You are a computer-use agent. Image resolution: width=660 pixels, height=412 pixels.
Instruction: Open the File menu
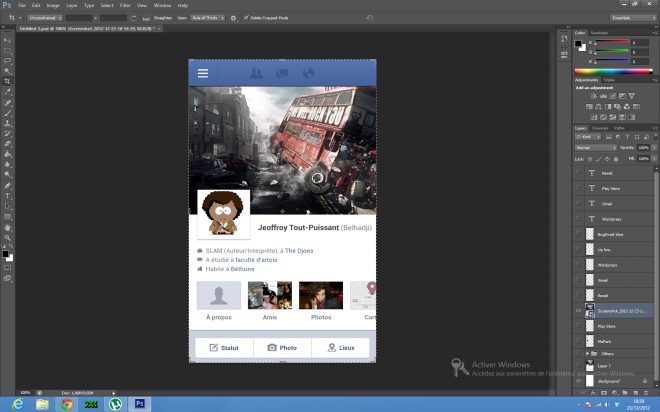pos(22,5)
